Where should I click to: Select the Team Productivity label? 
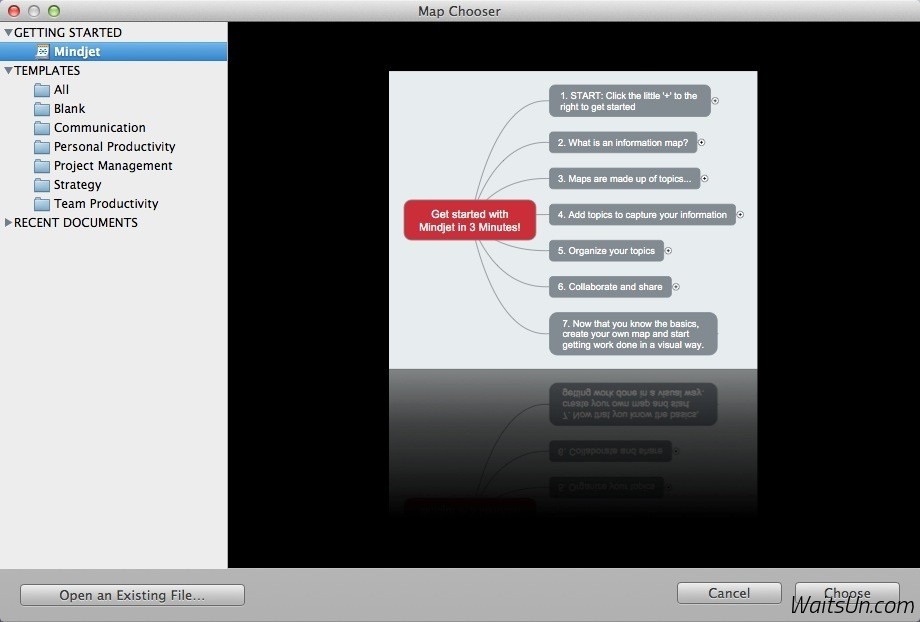click(106, 204)
